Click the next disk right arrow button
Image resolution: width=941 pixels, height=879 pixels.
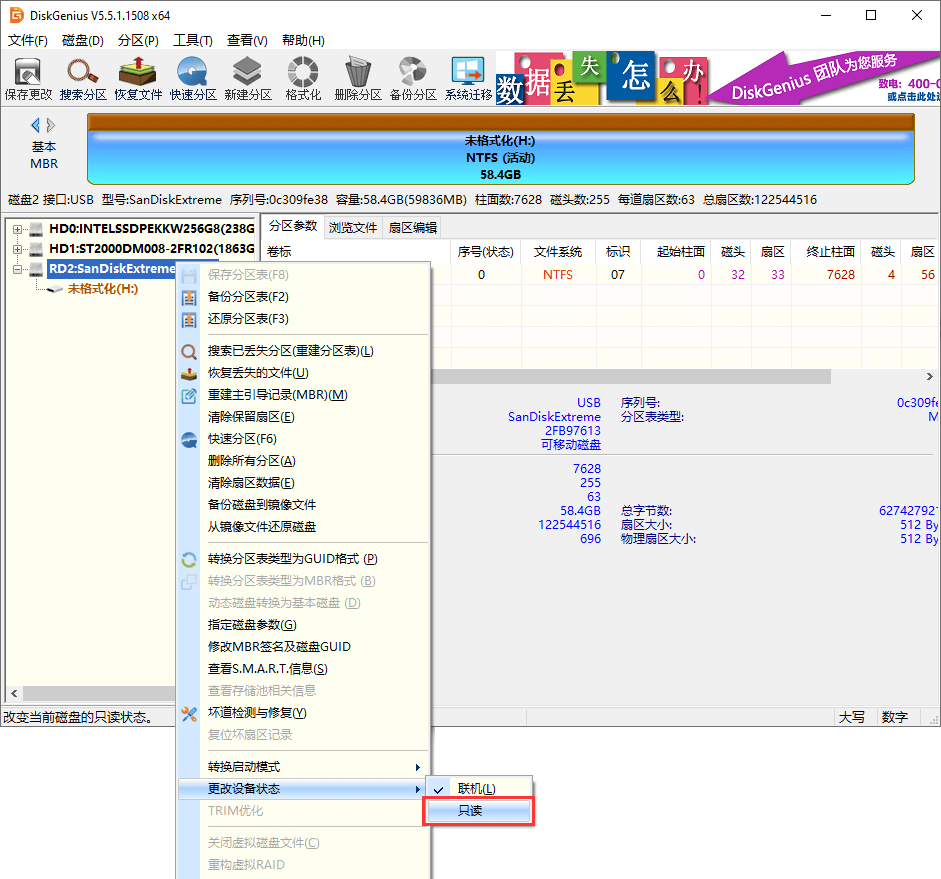click(x=52, y=125)
